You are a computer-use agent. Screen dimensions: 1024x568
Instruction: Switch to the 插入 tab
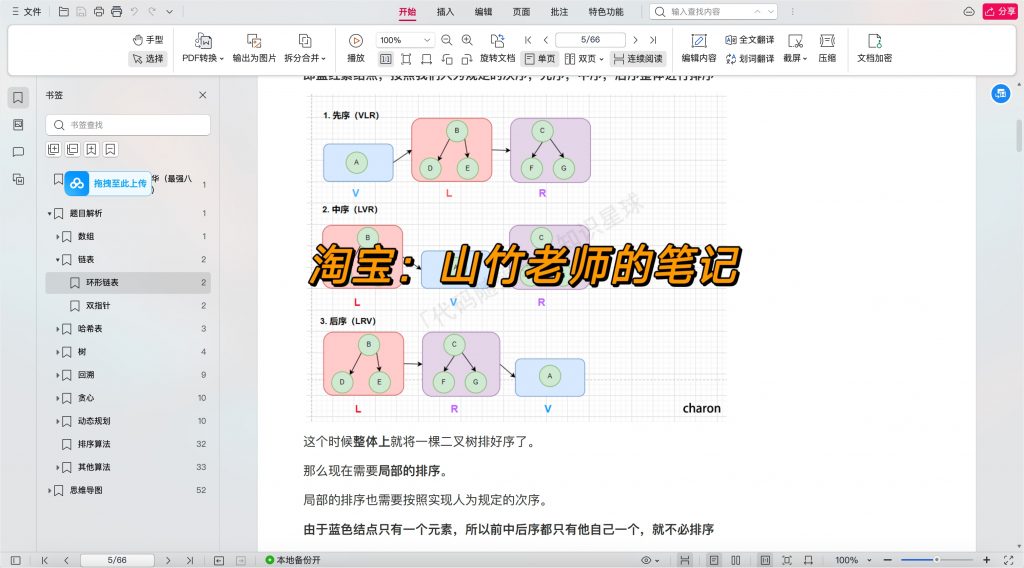(x=445, y=12)
